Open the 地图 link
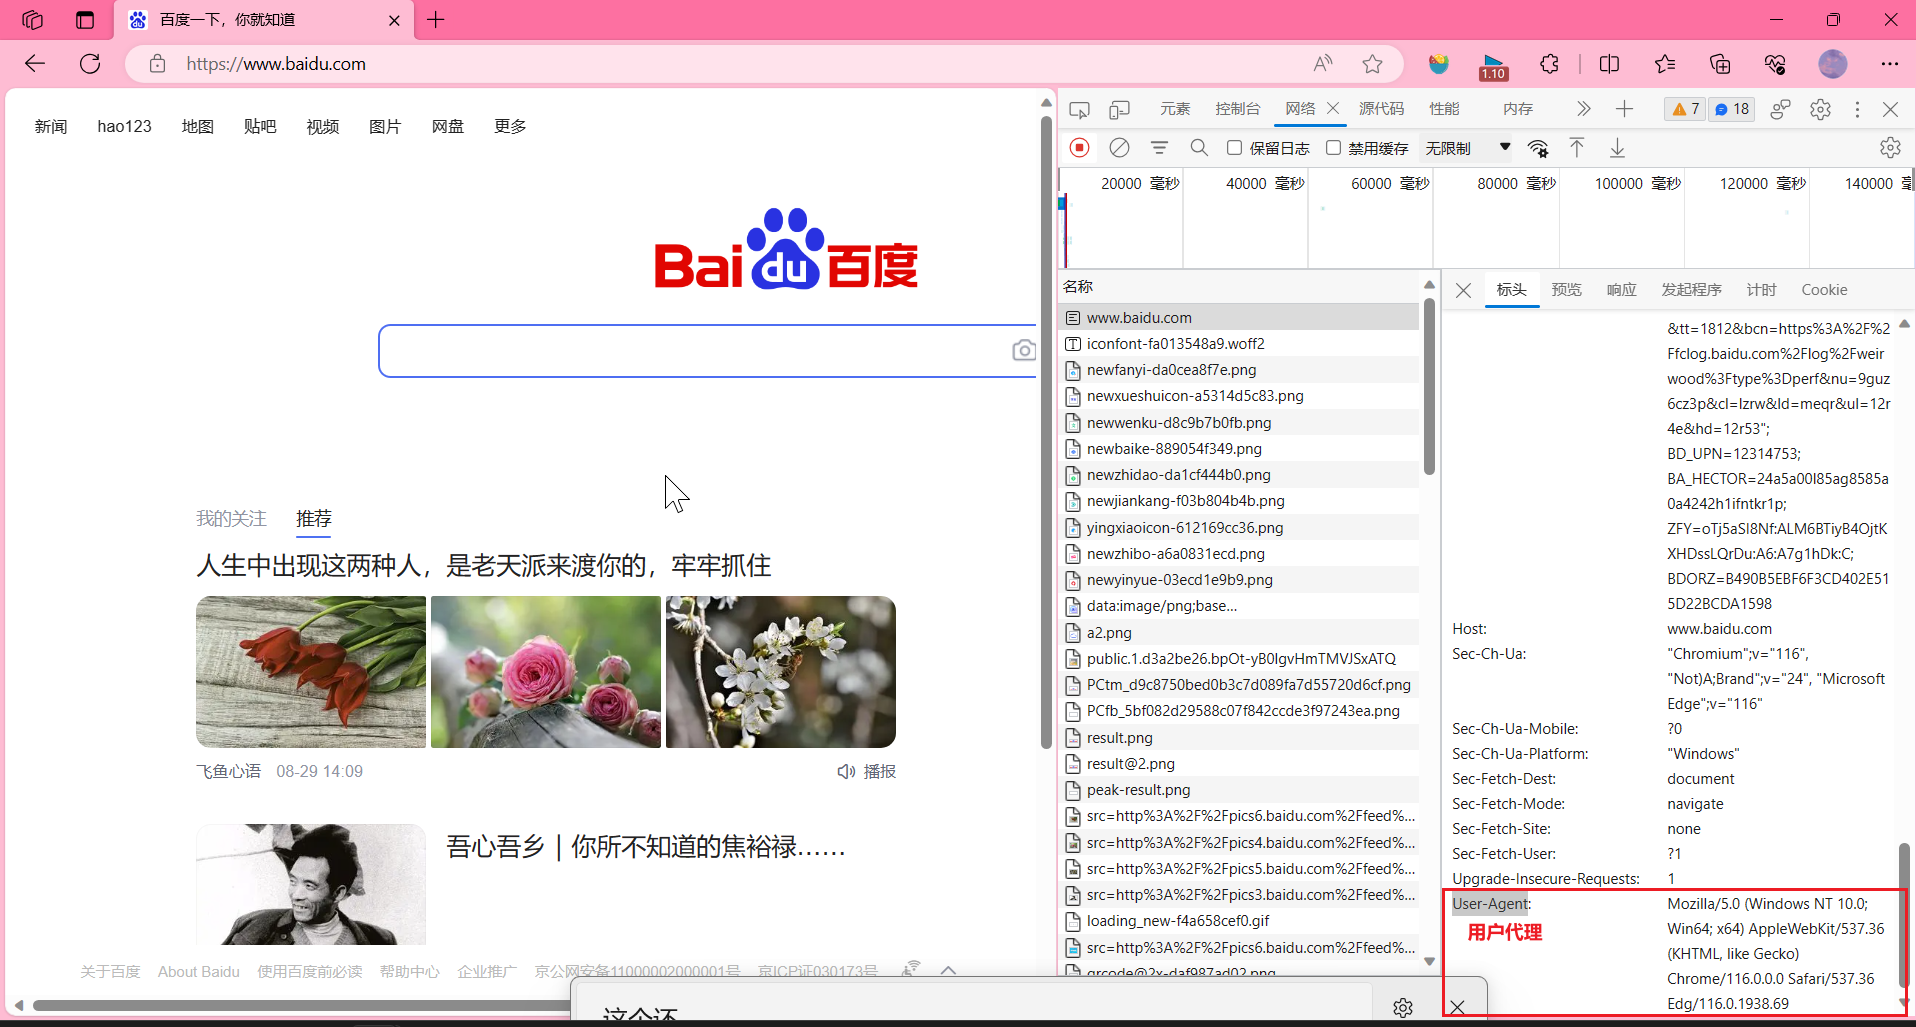The height and width of the screenshot is (1027, 1916). point(198,126)
